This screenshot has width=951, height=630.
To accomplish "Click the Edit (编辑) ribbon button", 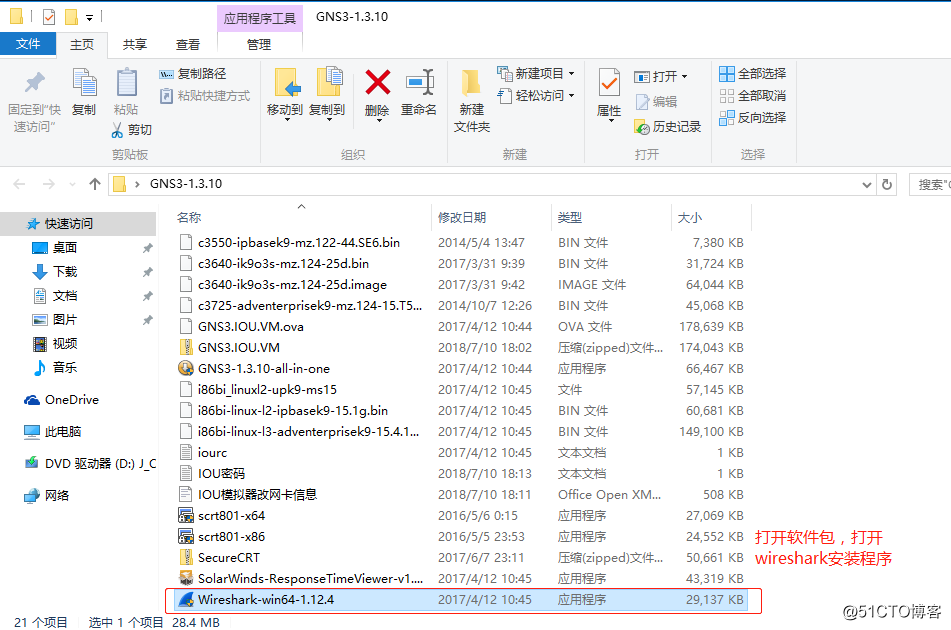I will pos(655,102).
